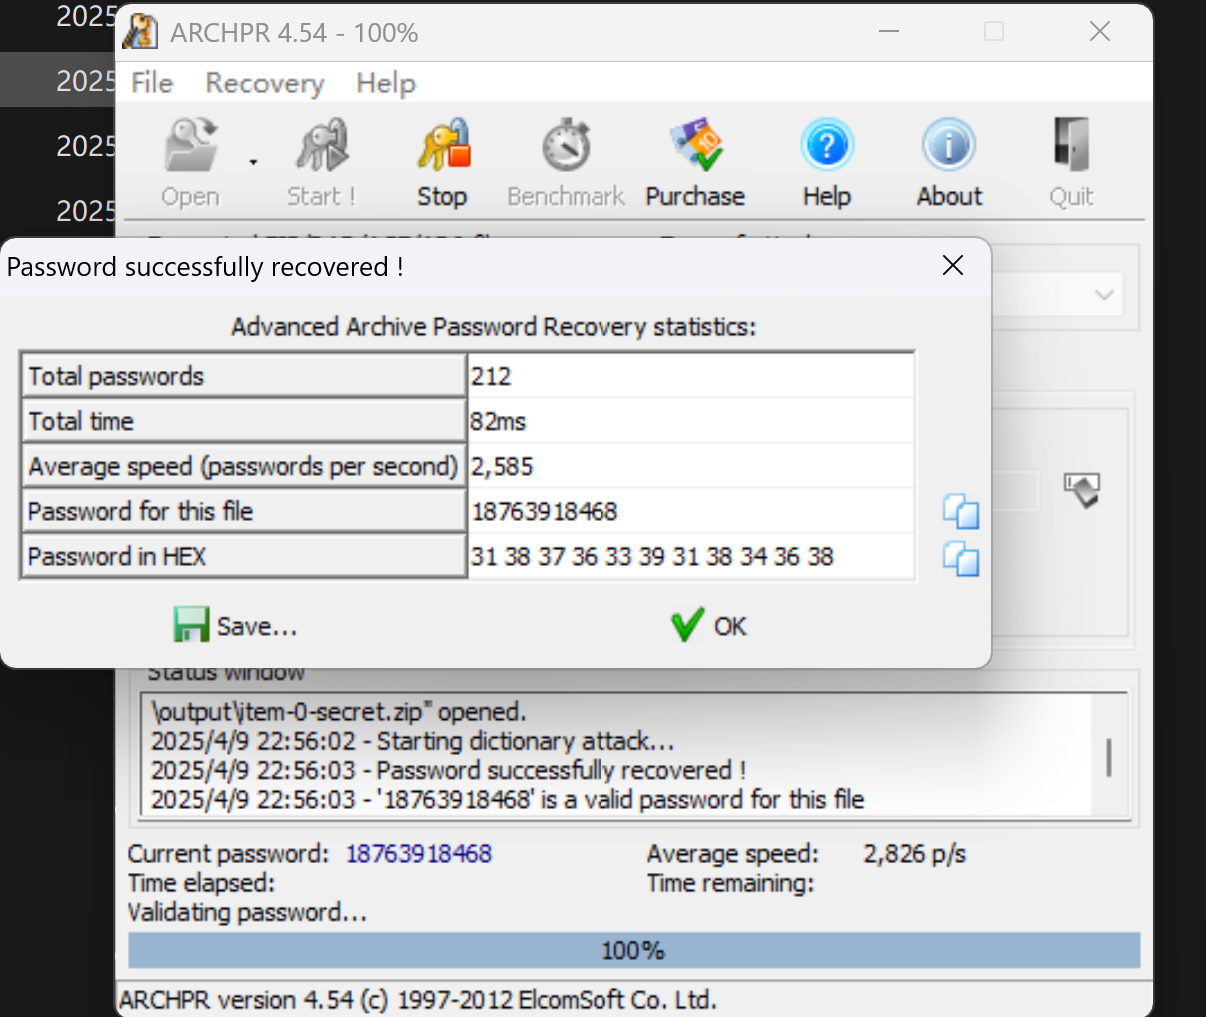Click the ARCHPR version status bar text
1206x1017 pixels.
[x=418, y=1000]
